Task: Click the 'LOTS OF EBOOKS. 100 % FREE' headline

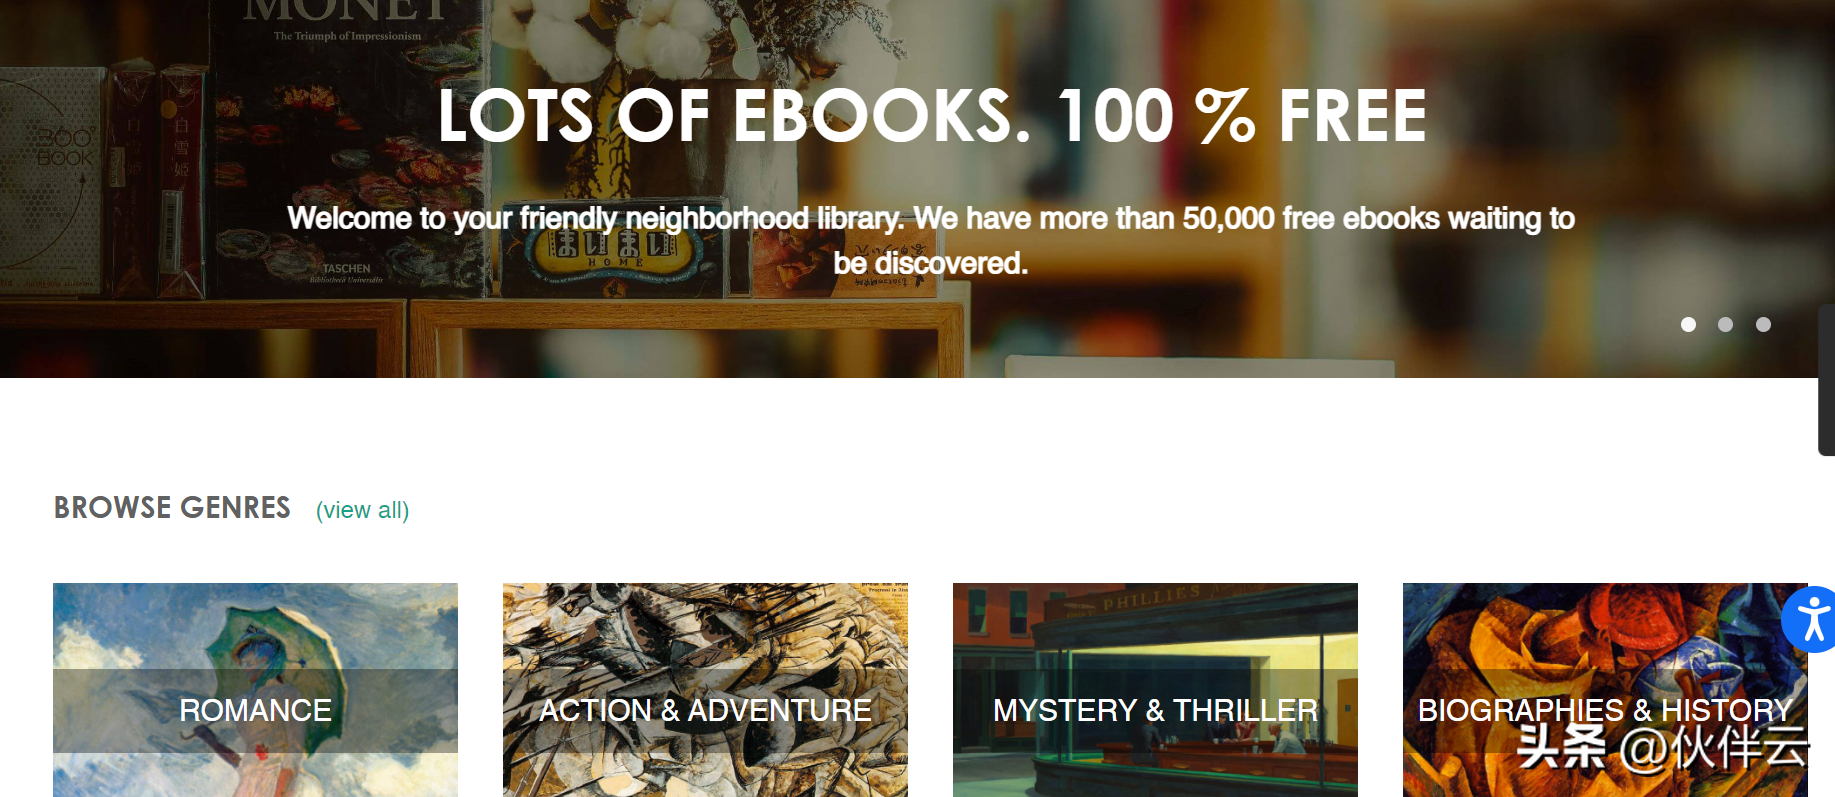Action: [932, 116]
